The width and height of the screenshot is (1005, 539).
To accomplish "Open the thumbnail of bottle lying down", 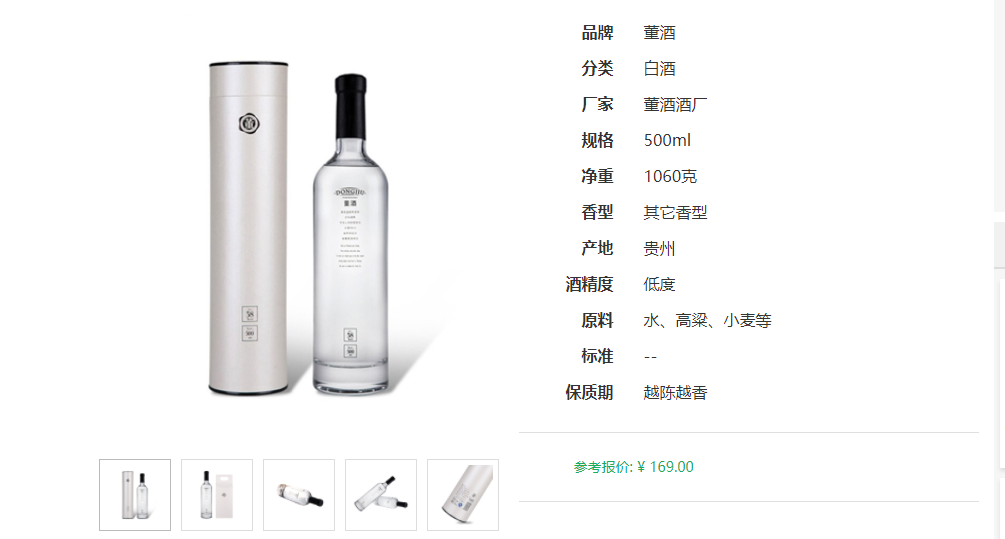I will [299, 495].
